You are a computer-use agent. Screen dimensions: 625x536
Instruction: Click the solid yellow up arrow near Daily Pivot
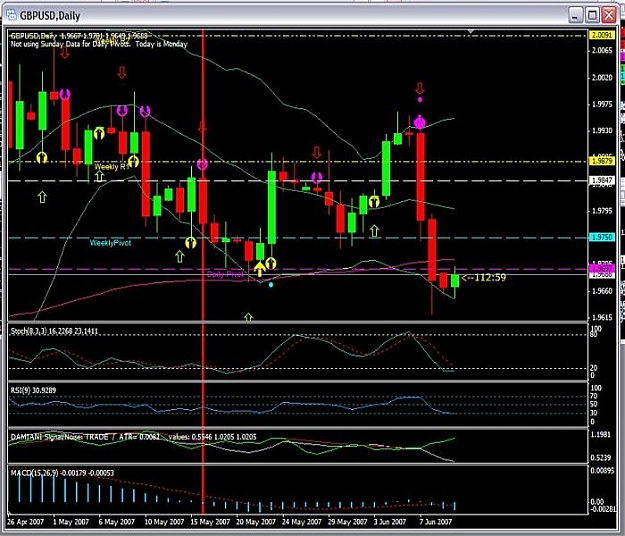click(x=259, y=269)
